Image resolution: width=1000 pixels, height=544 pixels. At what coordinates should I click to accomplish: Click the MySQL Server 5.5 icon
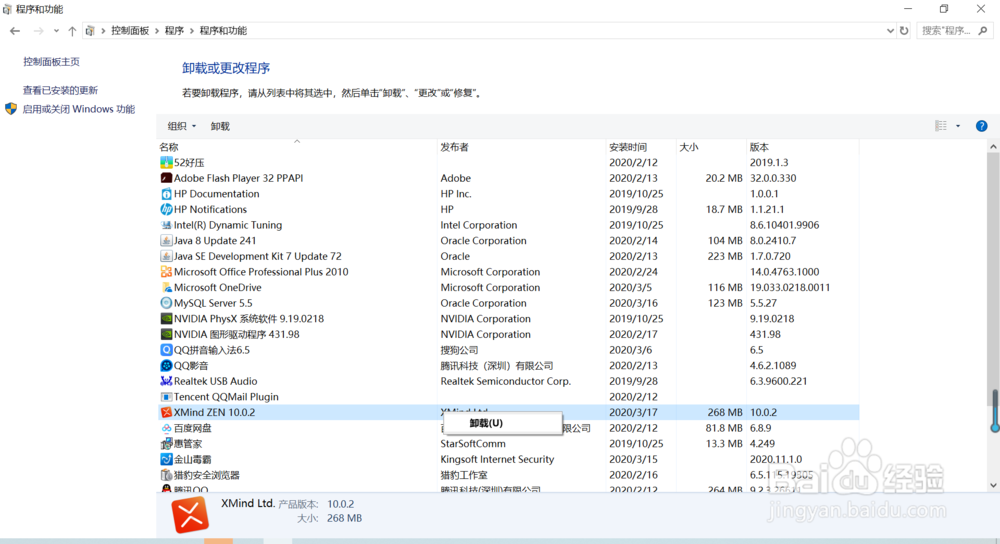click(166, 303)
